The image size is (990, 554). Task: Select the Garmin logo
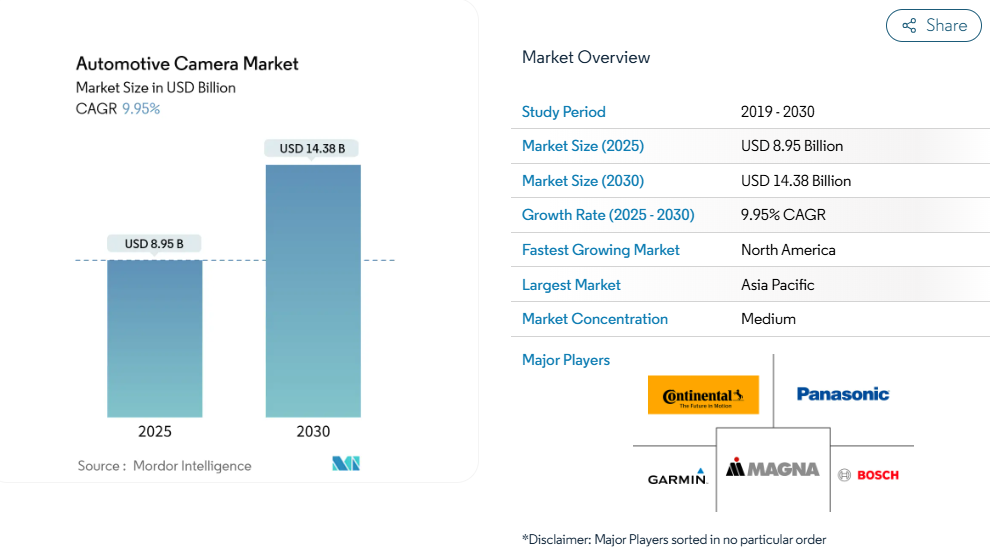coord(677,477)
